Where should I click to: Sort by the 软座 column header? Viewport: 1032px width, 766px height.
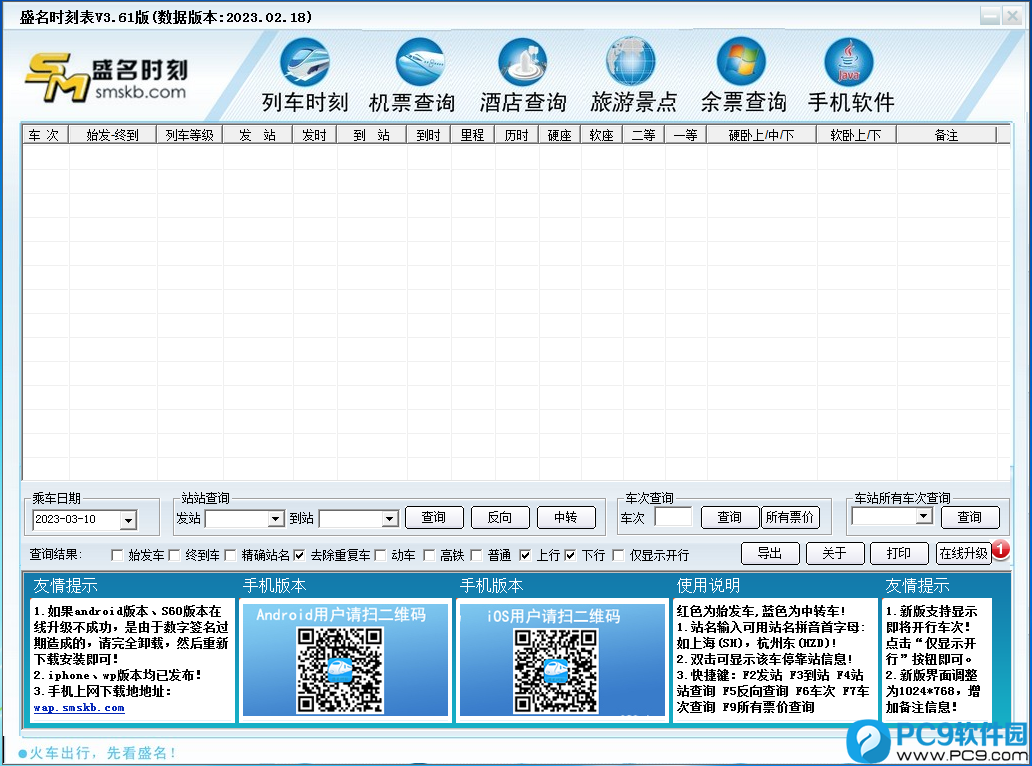pyautogui.click(x=602, y=135)
